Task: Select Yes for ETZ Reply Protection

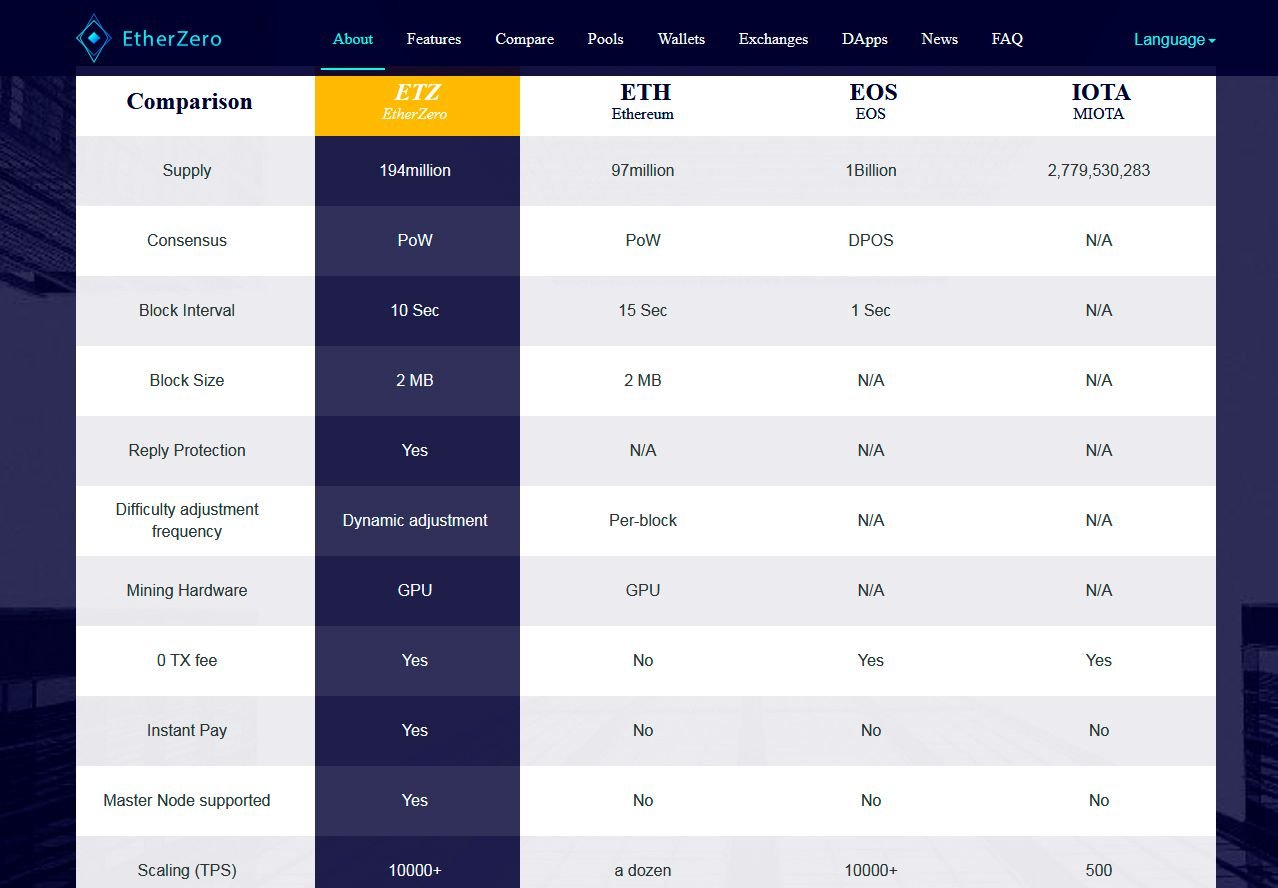Action: tap(415, 451)
